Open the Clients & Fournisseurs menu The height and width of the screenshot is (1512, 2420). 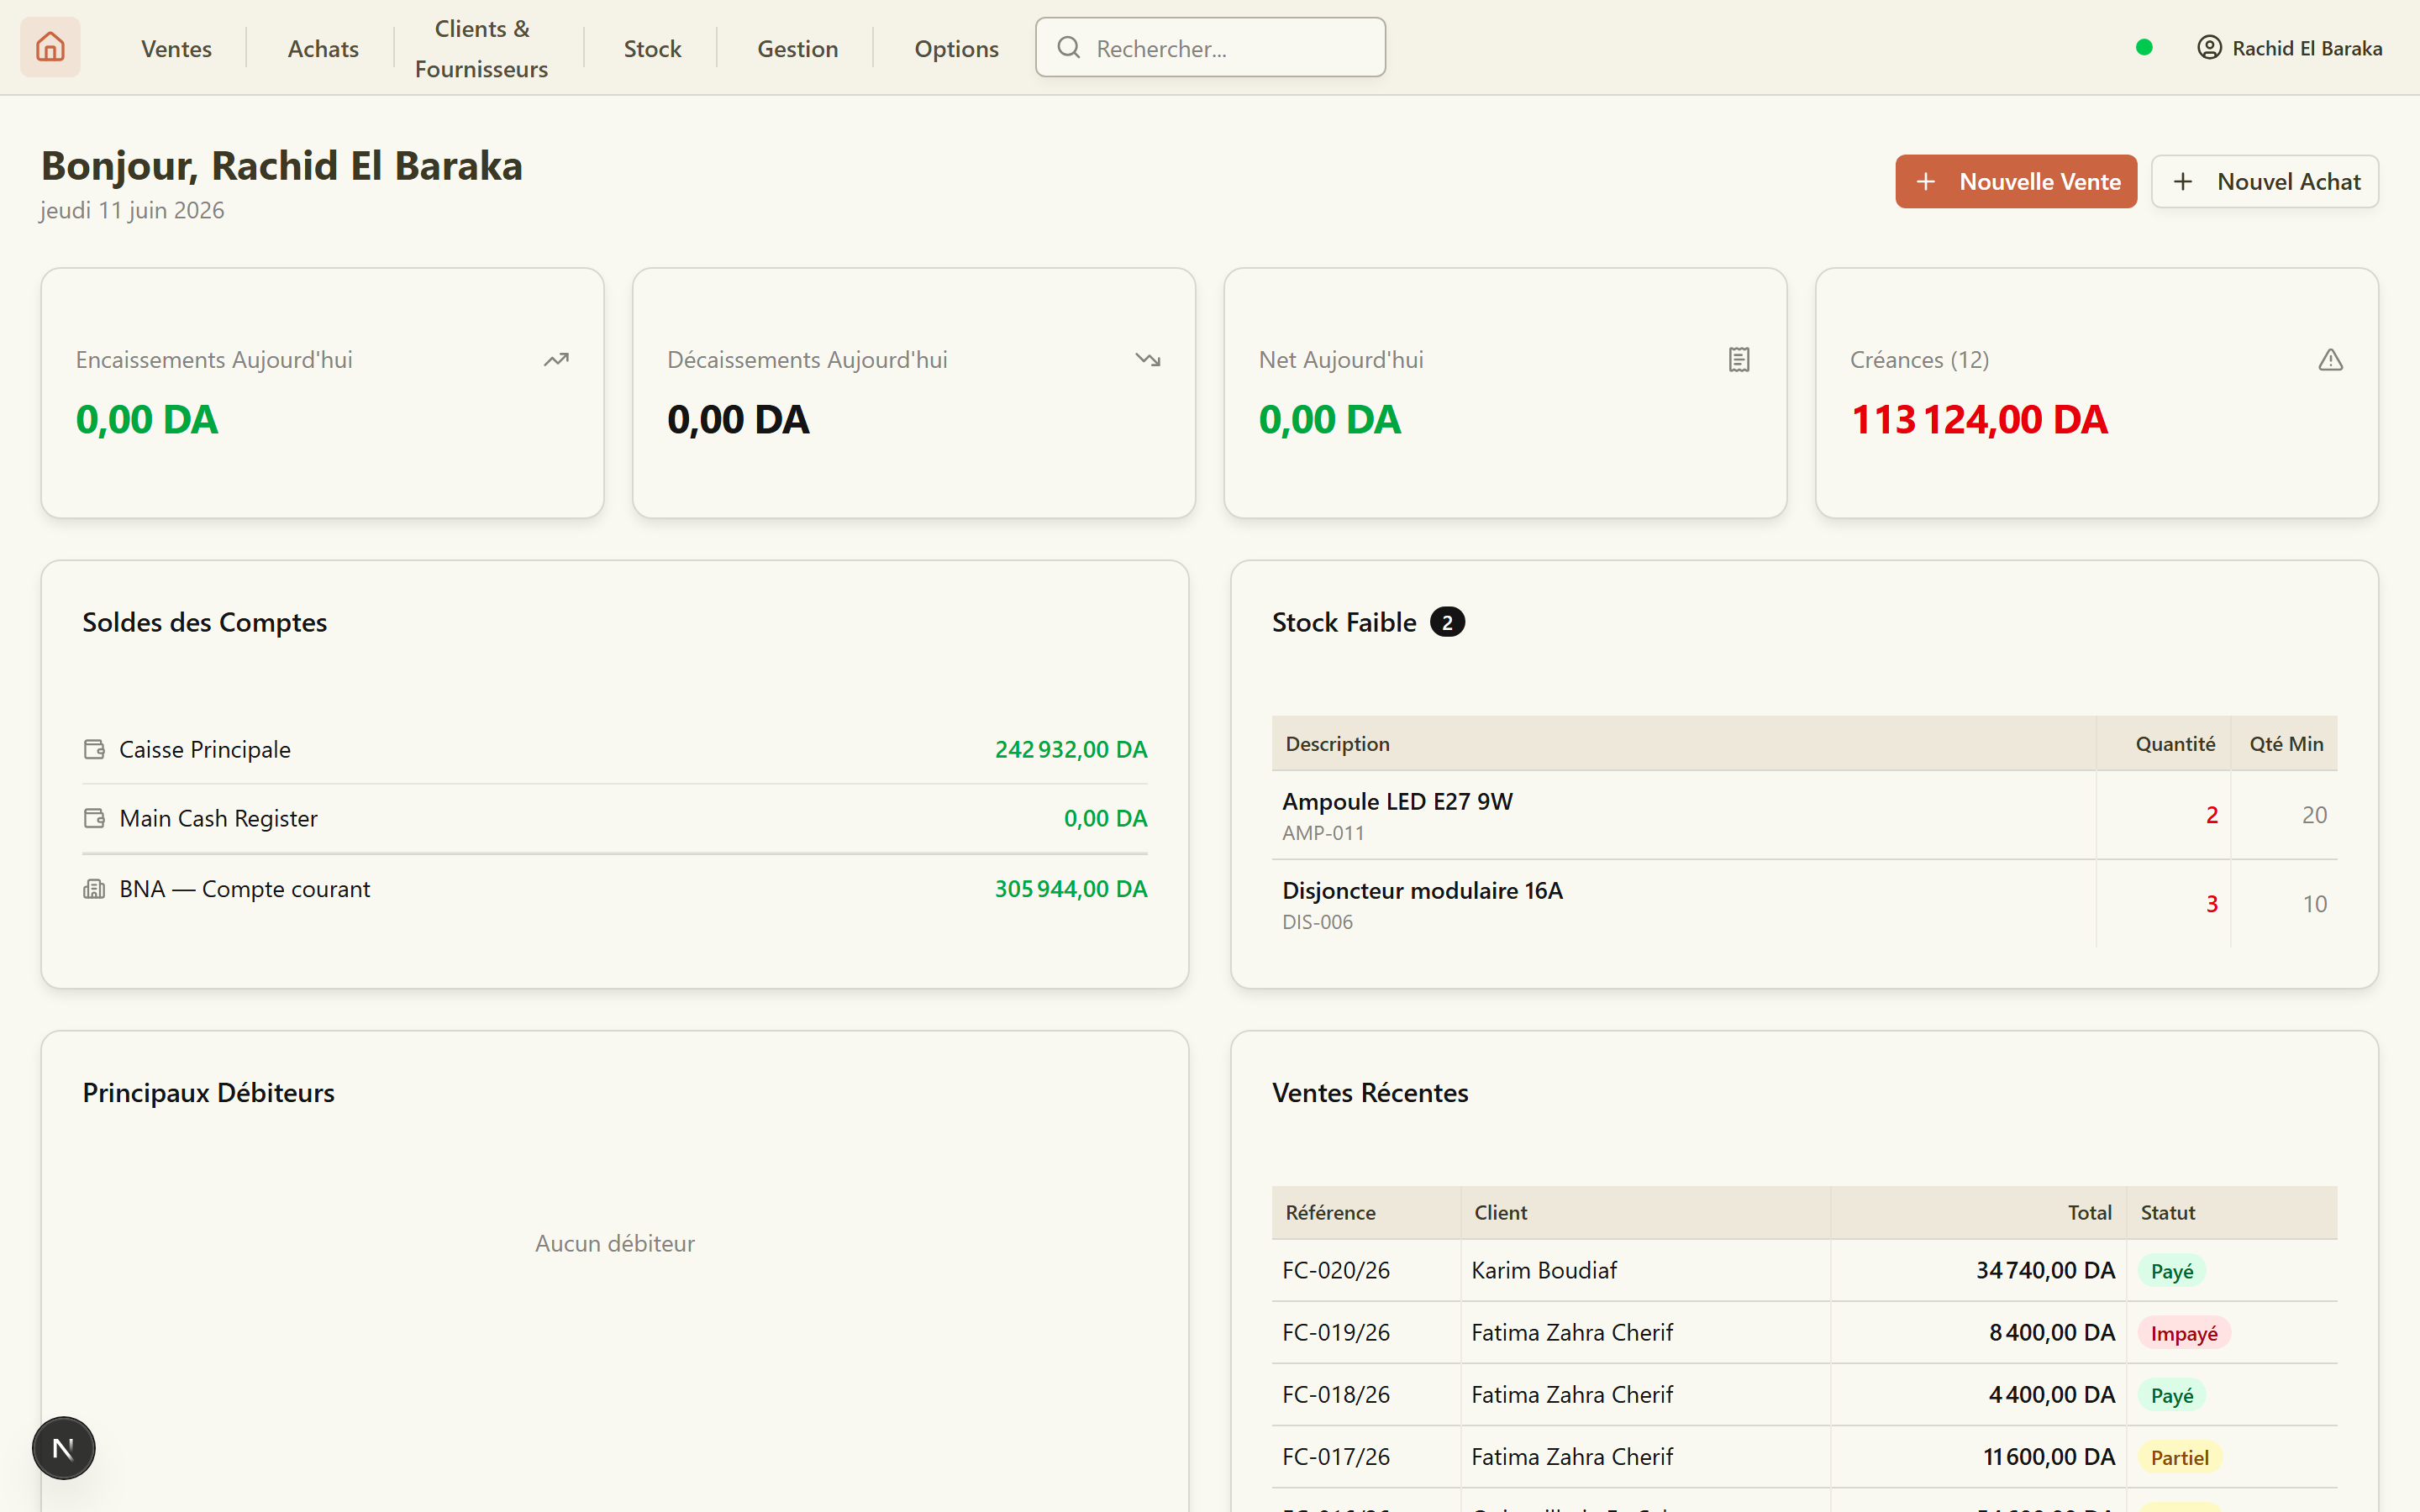[x=481, y=48]
